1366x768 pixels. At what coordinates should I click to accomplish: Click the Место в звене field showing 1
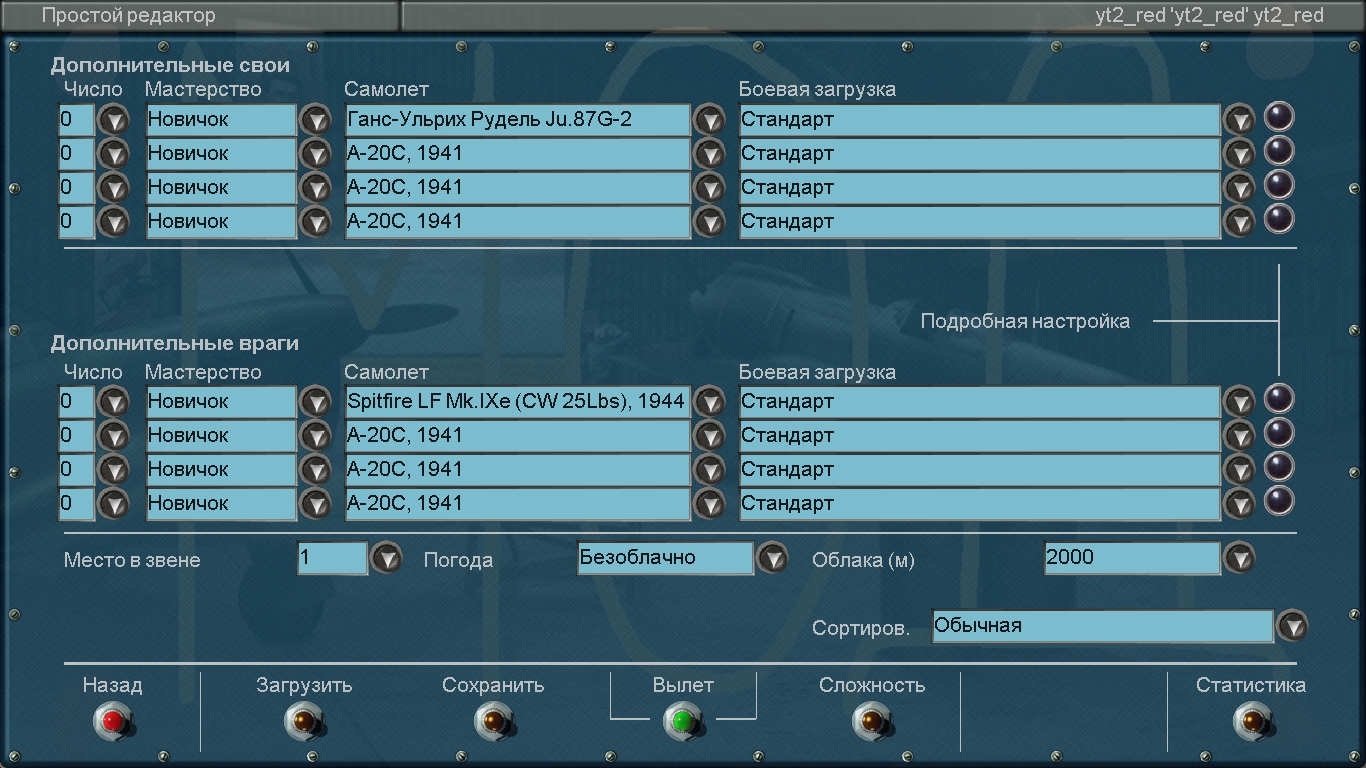[332, 558]
